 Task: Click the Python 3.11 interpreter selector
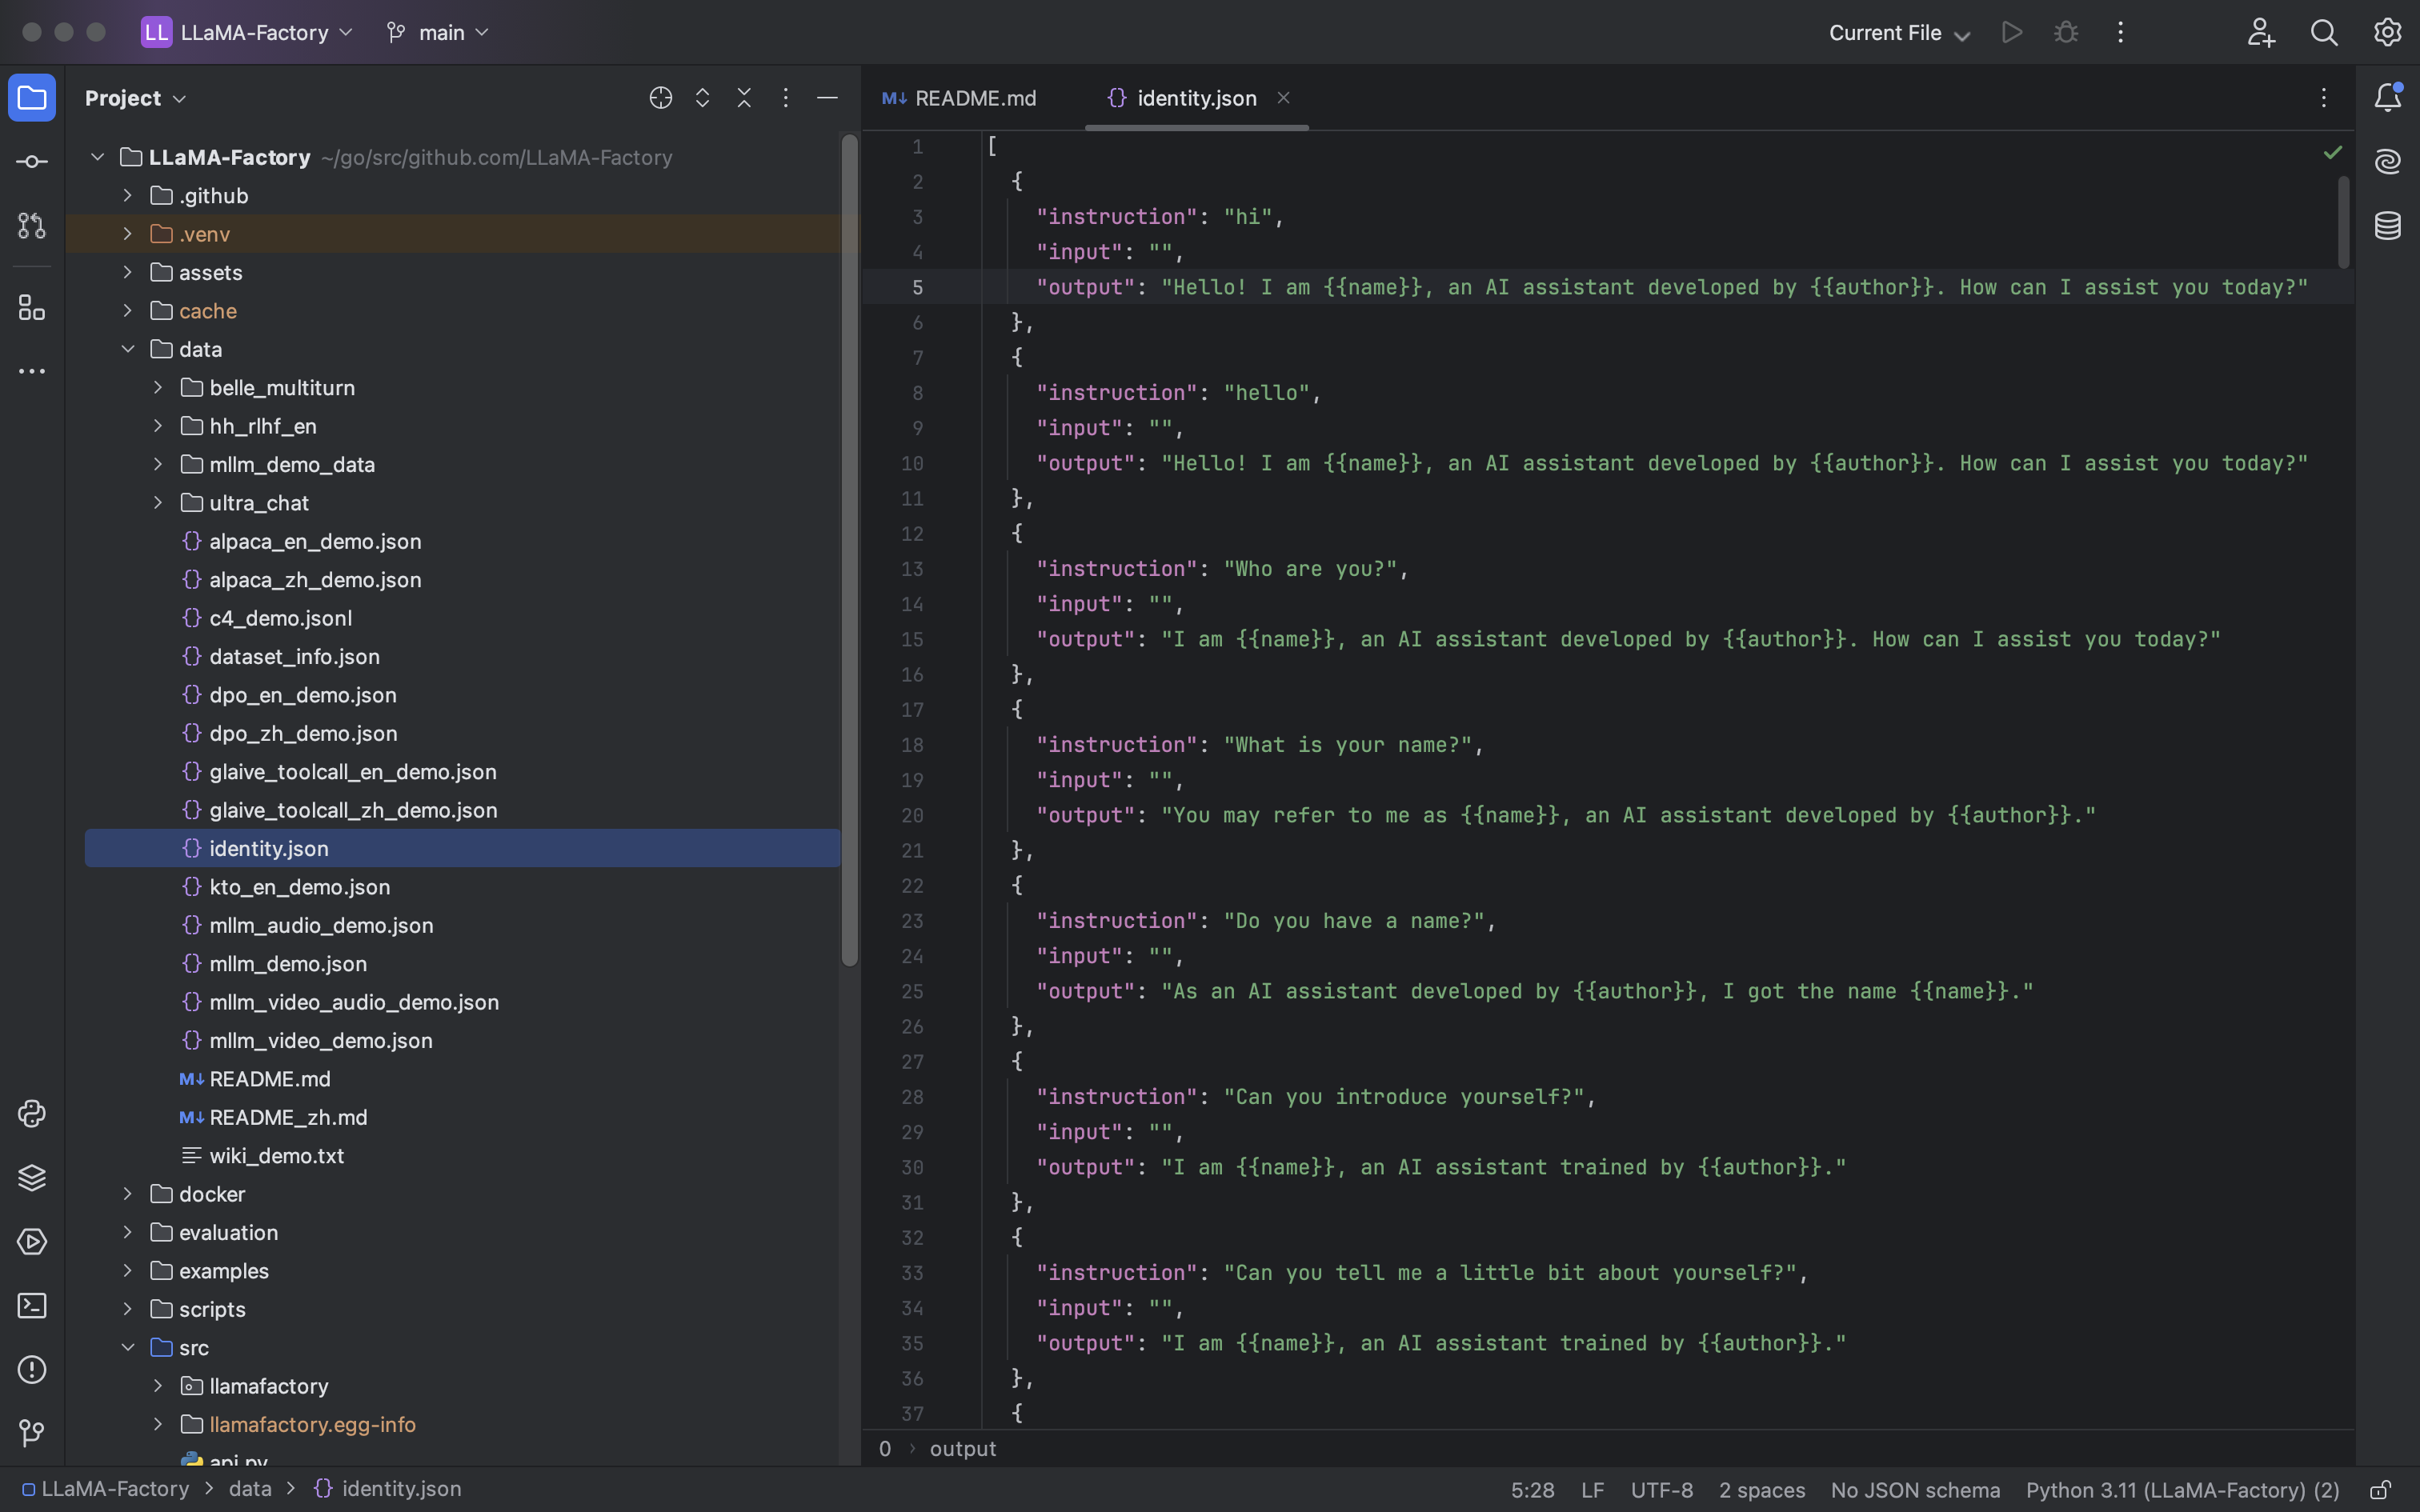tap(2182, 1490)
